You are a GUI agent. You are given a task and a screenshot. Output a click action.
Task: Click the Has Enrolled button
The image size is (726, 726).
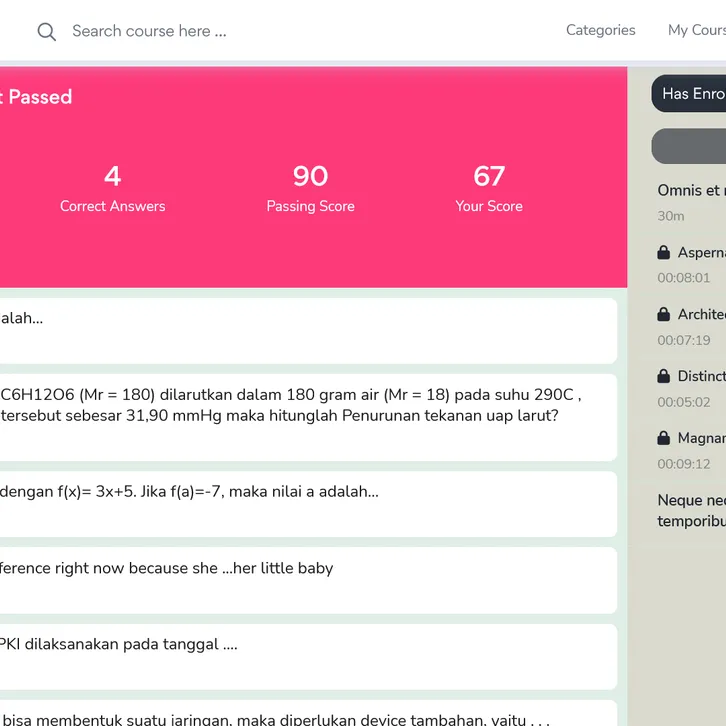(692, 94)
